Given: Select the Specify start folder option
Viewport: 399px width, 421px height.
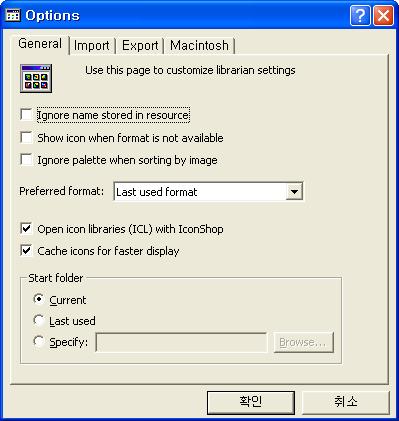Looking at the screenshot, I should 39,341.
